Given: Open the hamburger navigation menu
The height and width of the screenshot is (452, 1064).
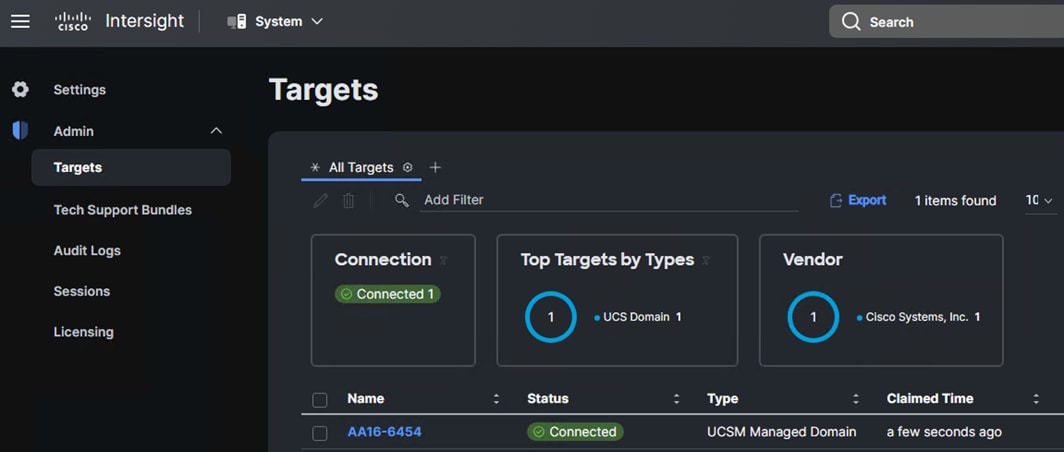Looking at the screenshot, I should tap(20, 21).
